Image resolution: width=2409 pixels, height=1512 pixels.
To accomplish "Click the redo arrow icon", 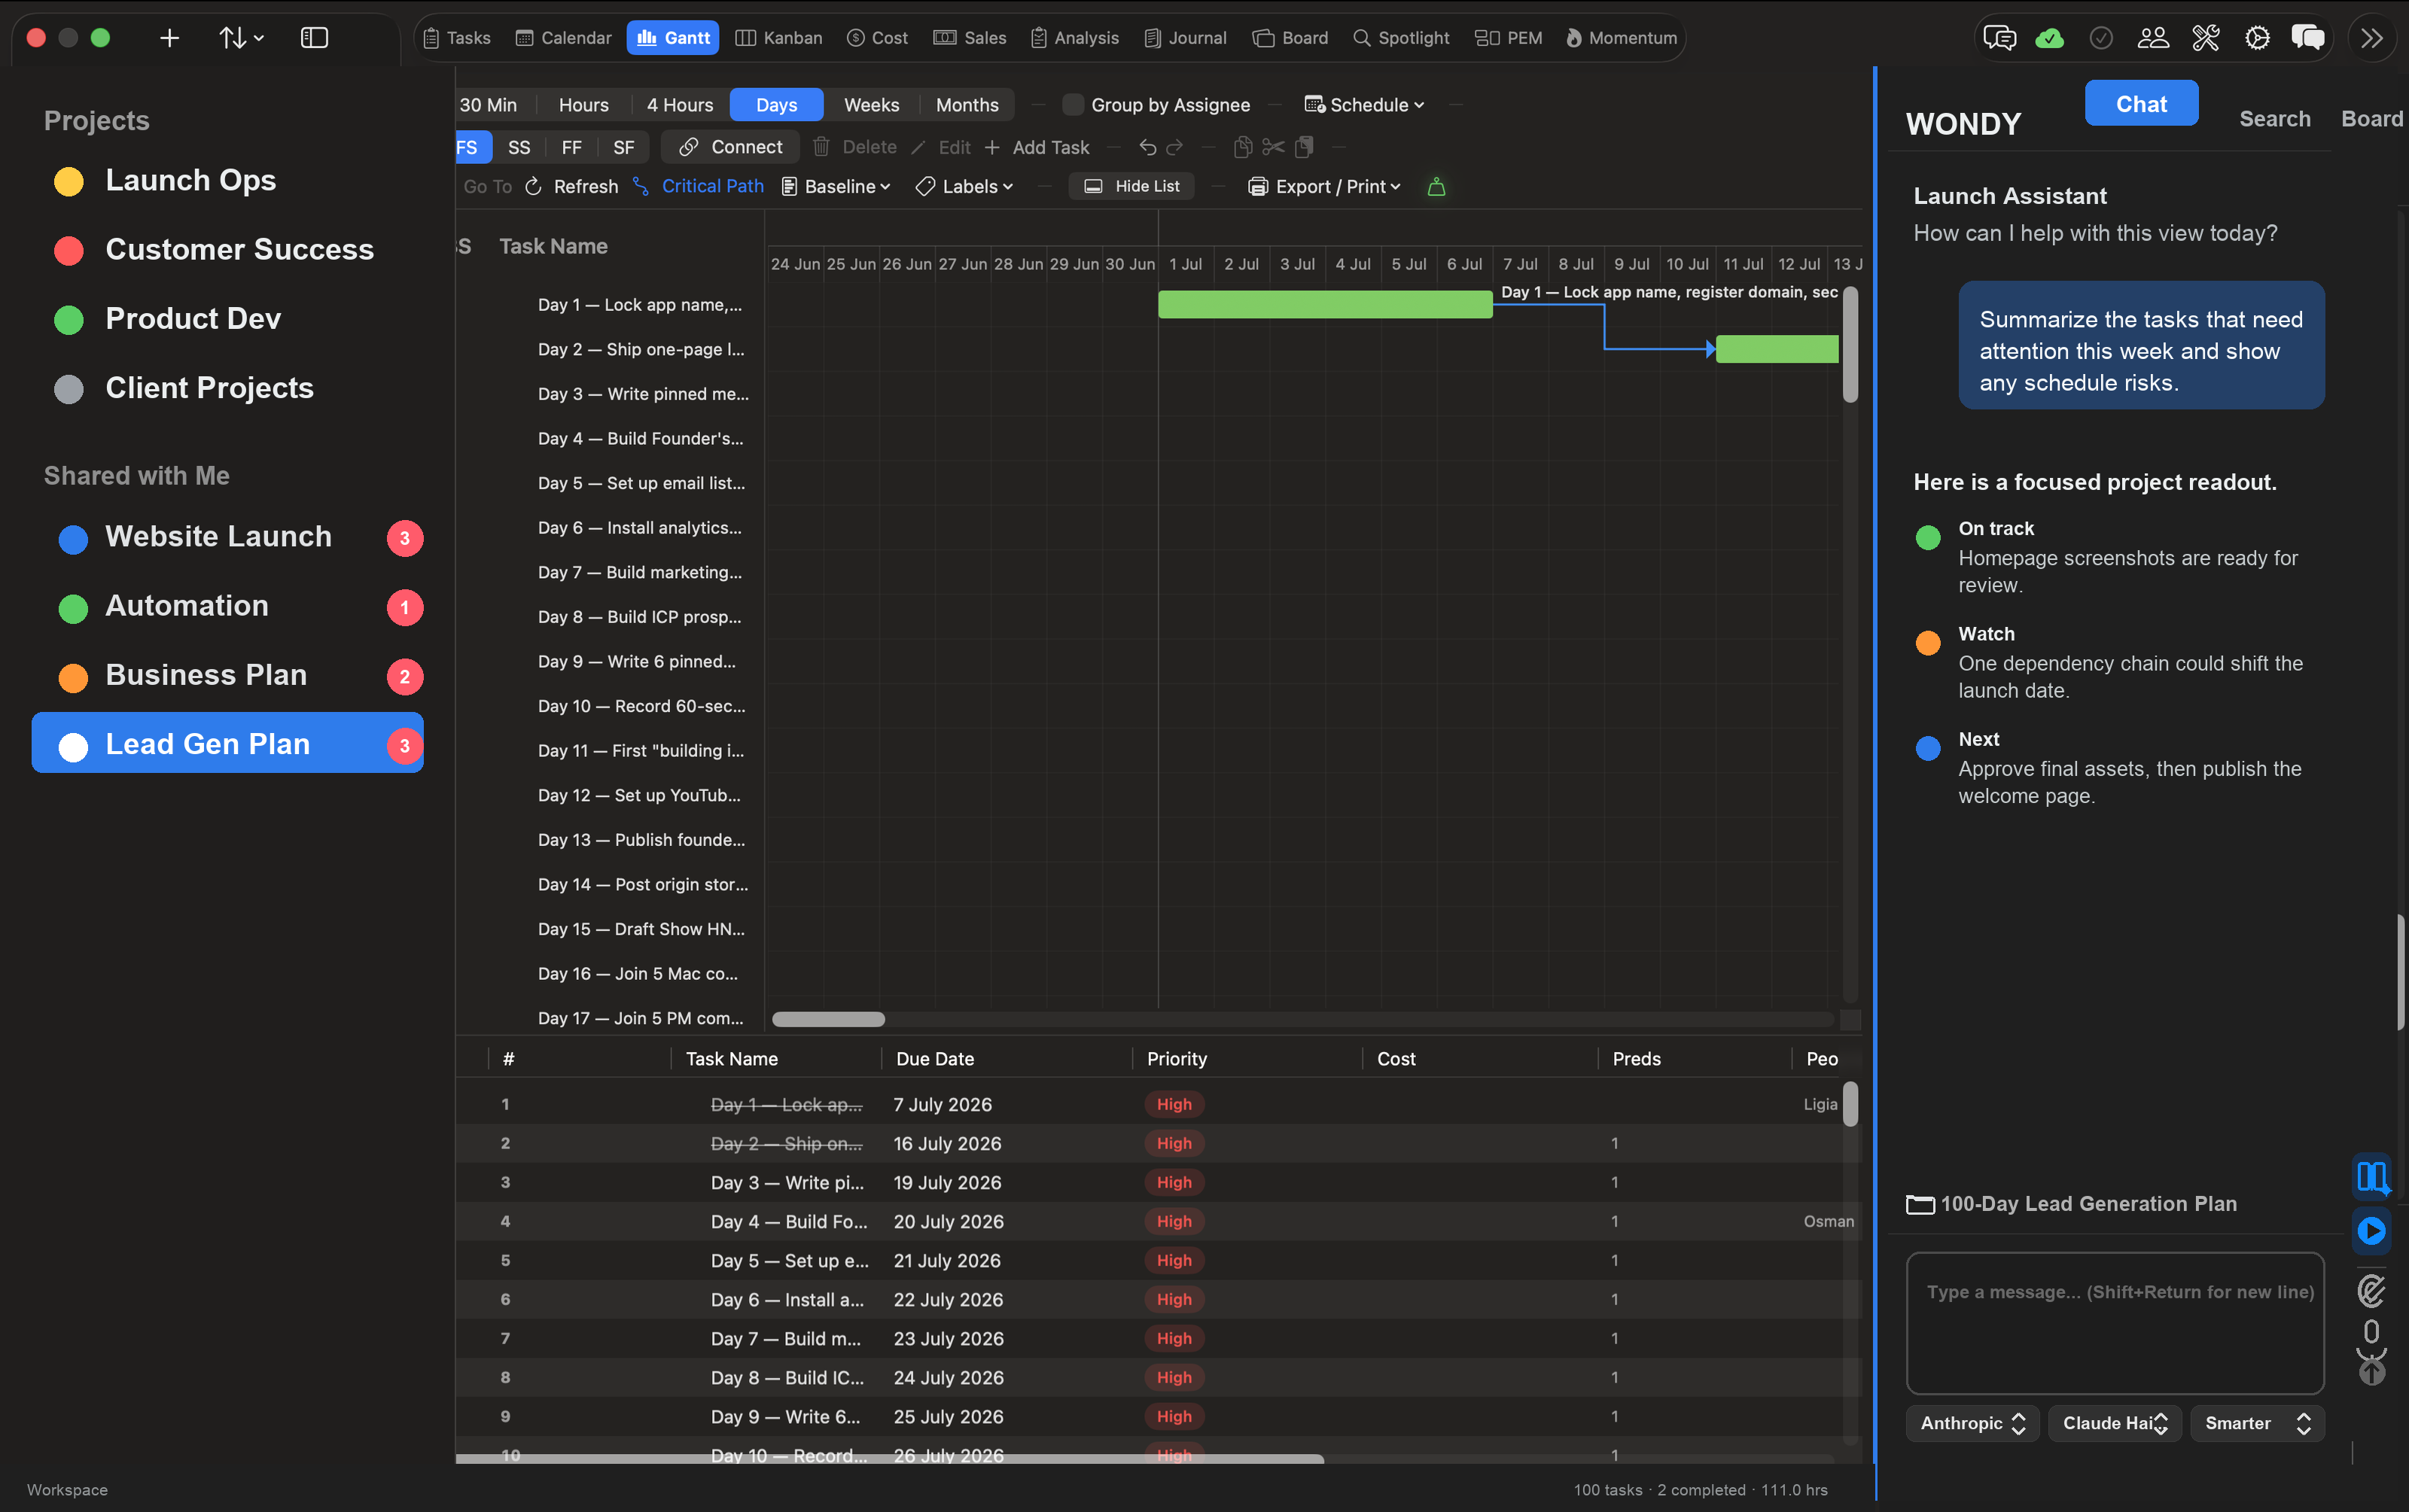I will point(1175,147).
